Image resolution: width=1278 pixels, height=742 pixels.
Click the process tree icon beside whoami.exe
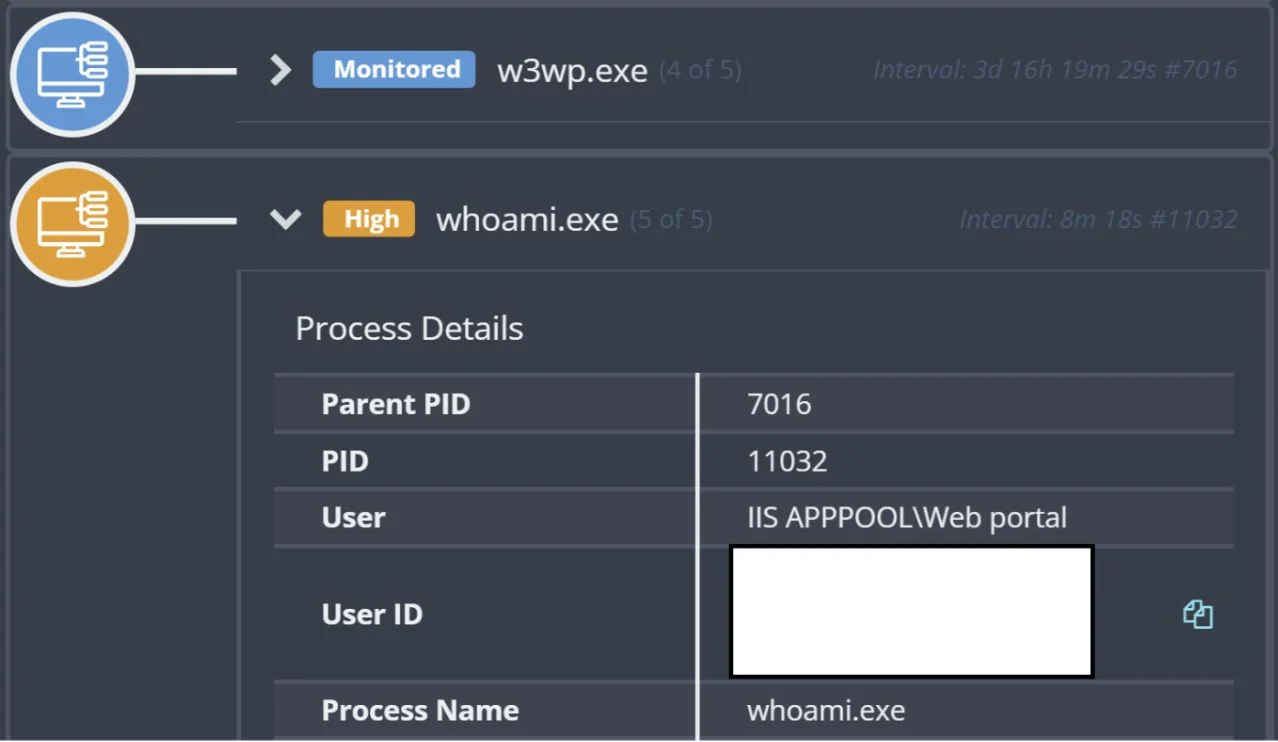pyautogui.click(x=72, y=222)
